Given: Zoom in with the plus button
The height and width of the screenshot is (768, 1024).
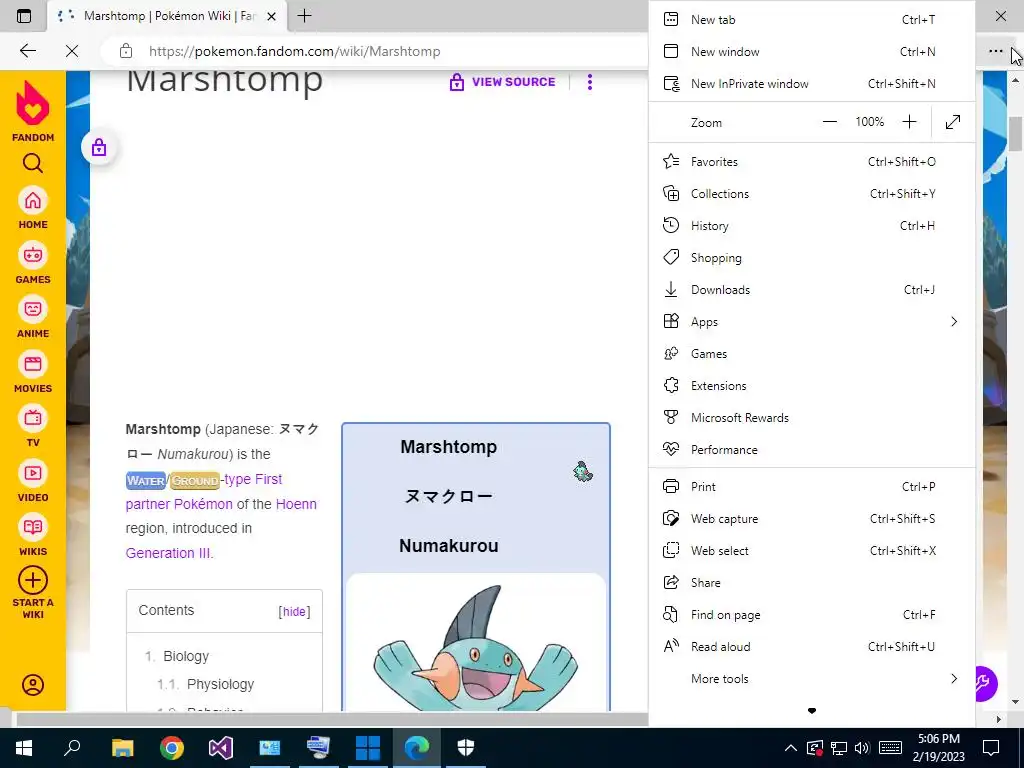Looking at the screenshot, I should click(x=909, y=122).
